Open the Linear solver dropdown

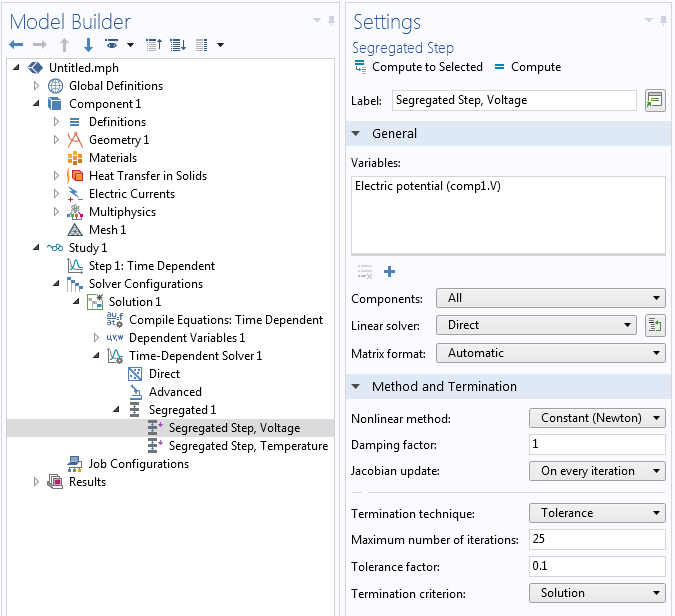pos(536,325)
